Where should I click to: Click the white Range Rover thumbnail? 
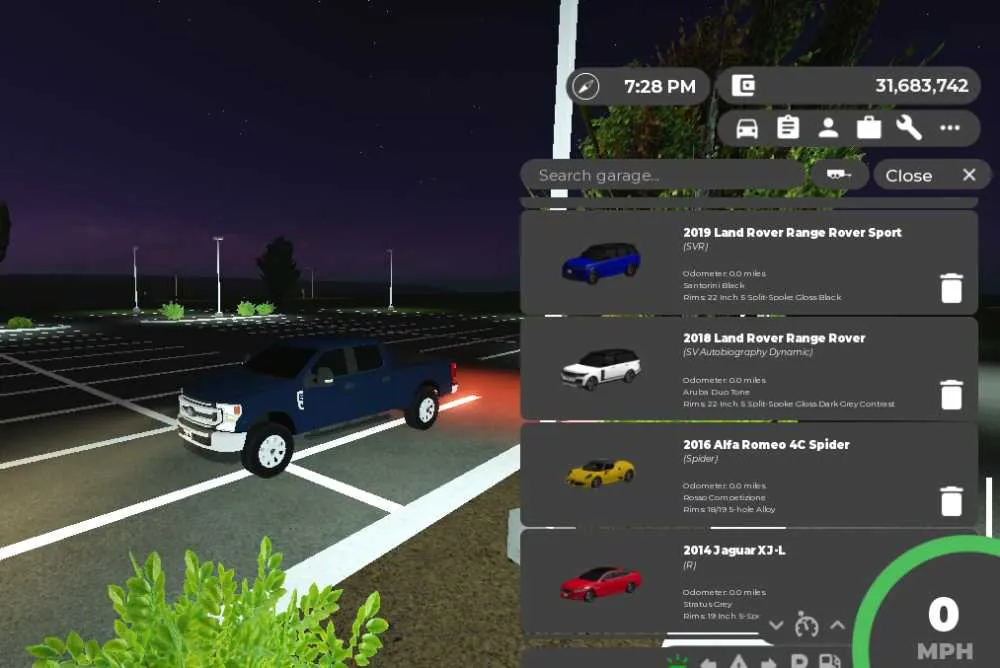[601, 369]
